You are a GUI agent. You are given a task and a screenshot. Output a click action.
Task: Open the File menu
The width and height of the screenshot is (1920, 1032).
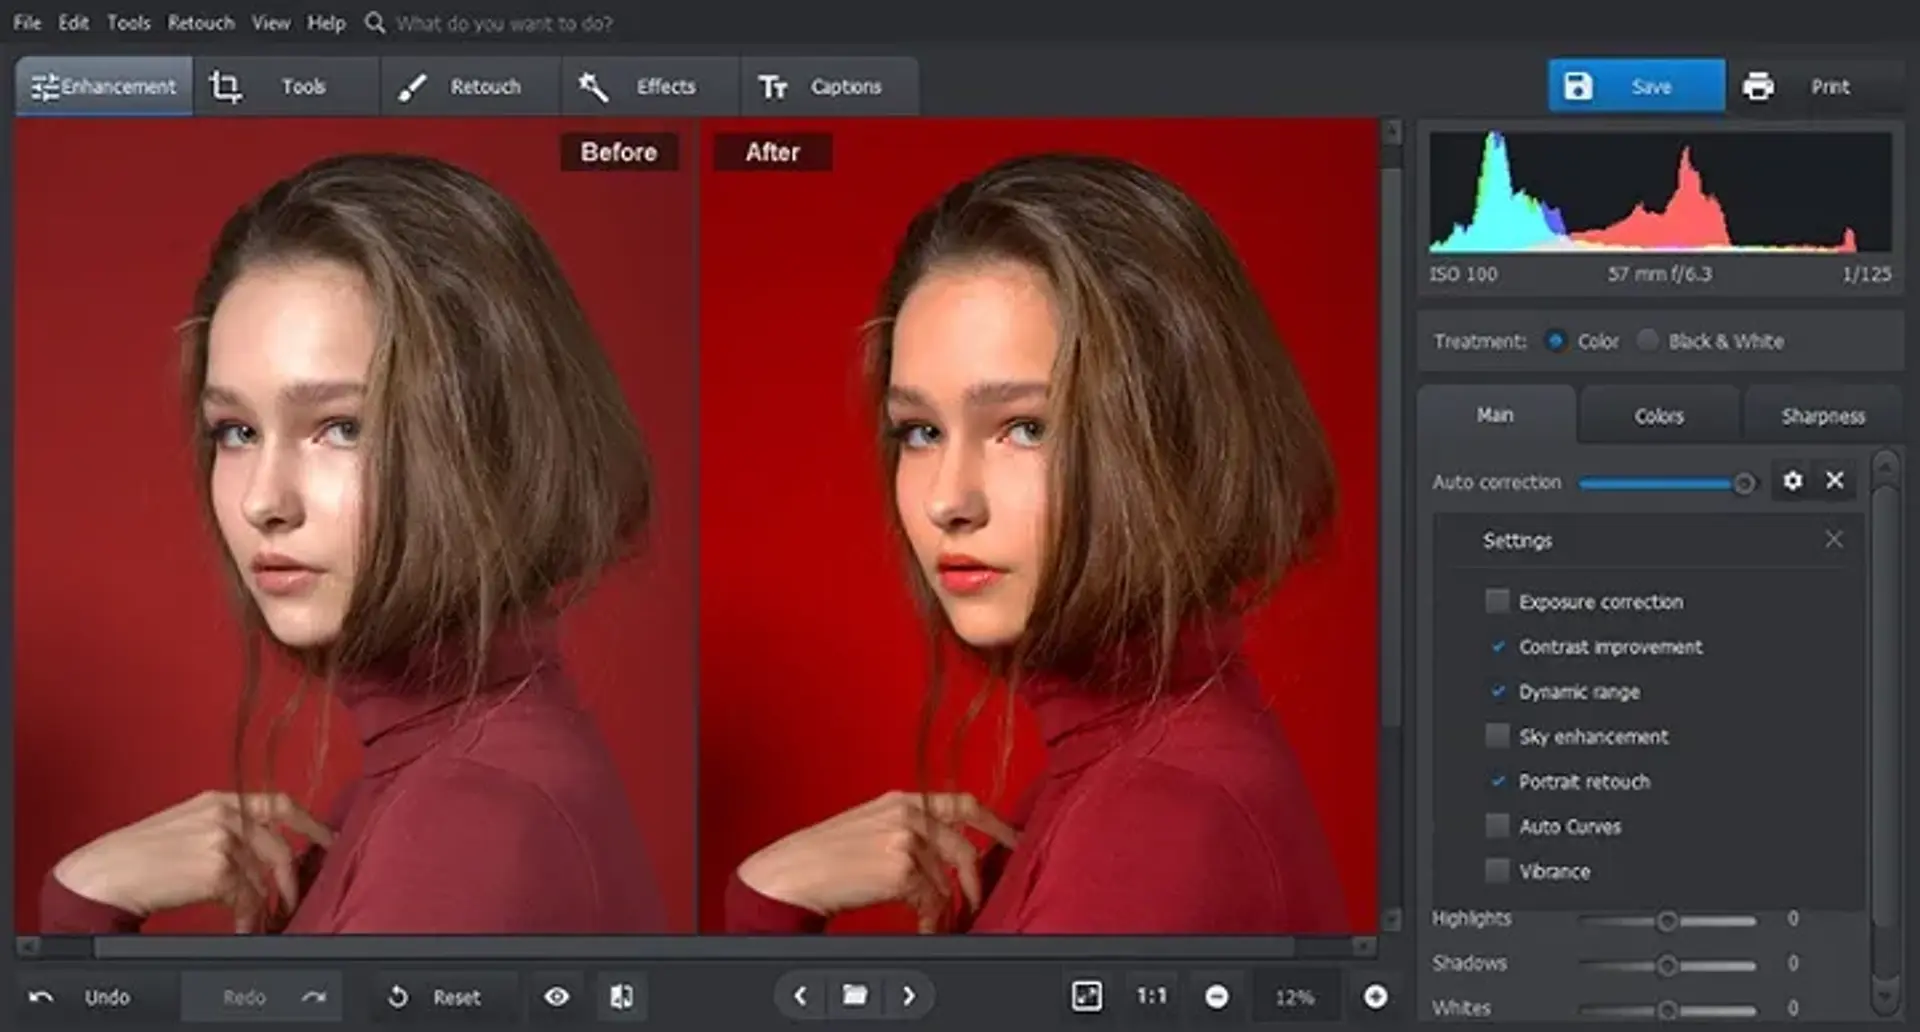27,22
